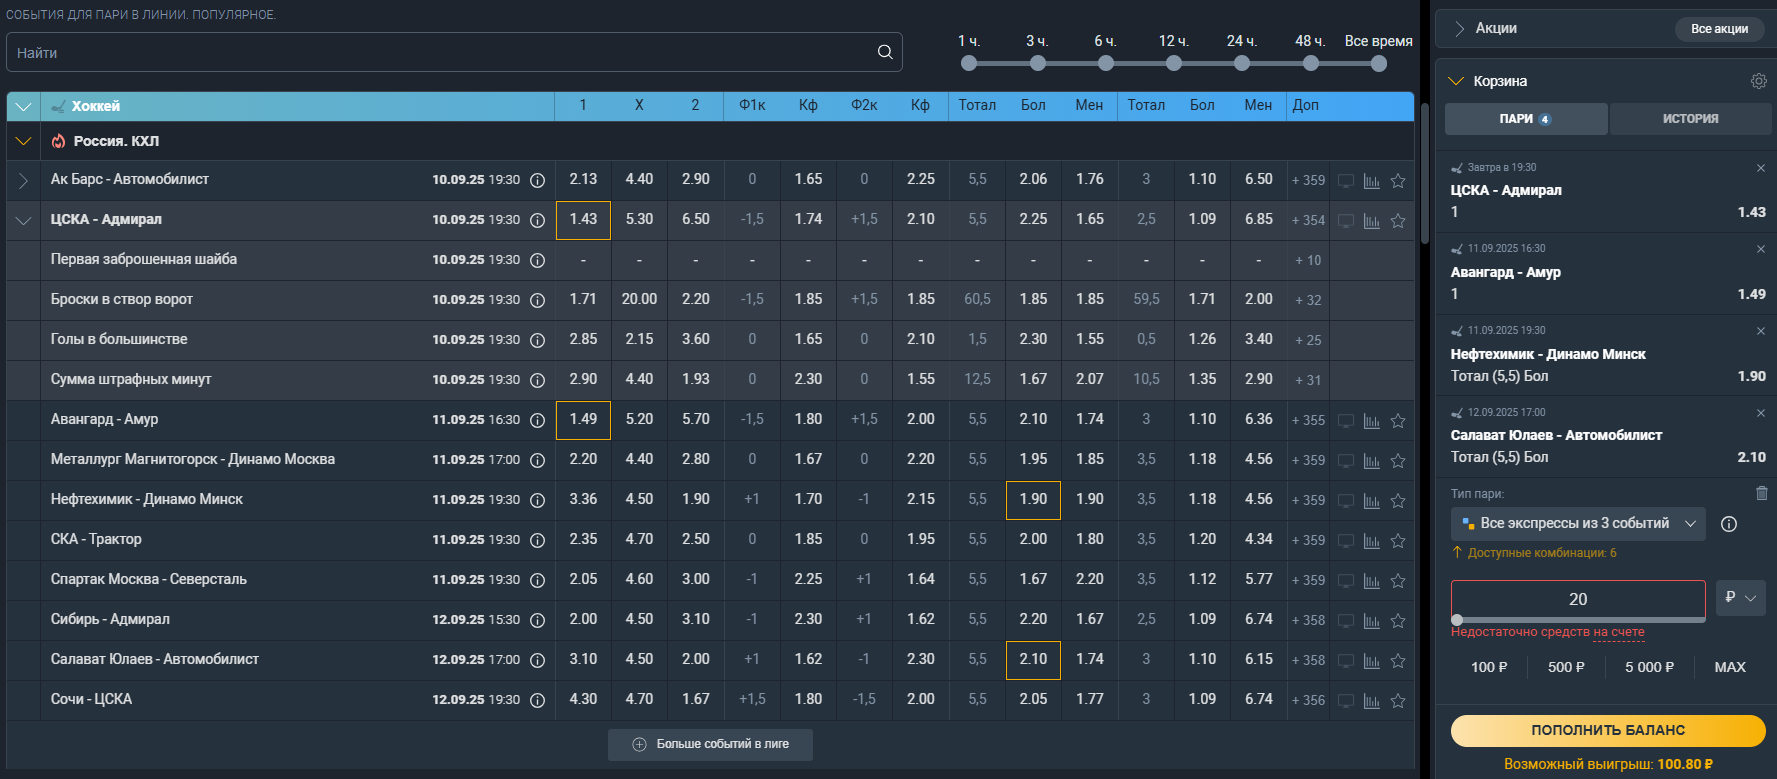This screenshot has height=779, width=1777.
Task: Select odds 2.35 for СКА win
Action: tap(583, 539)
